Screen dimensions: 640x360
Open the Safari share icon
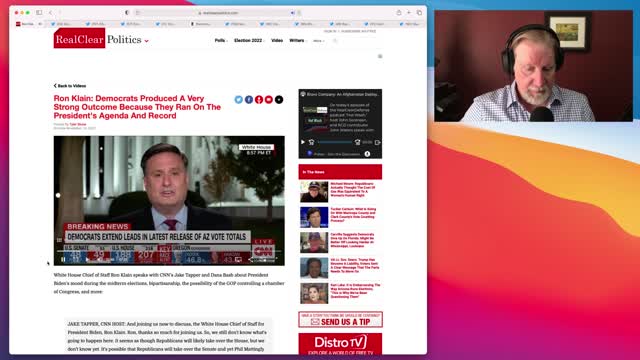point(399,13)
